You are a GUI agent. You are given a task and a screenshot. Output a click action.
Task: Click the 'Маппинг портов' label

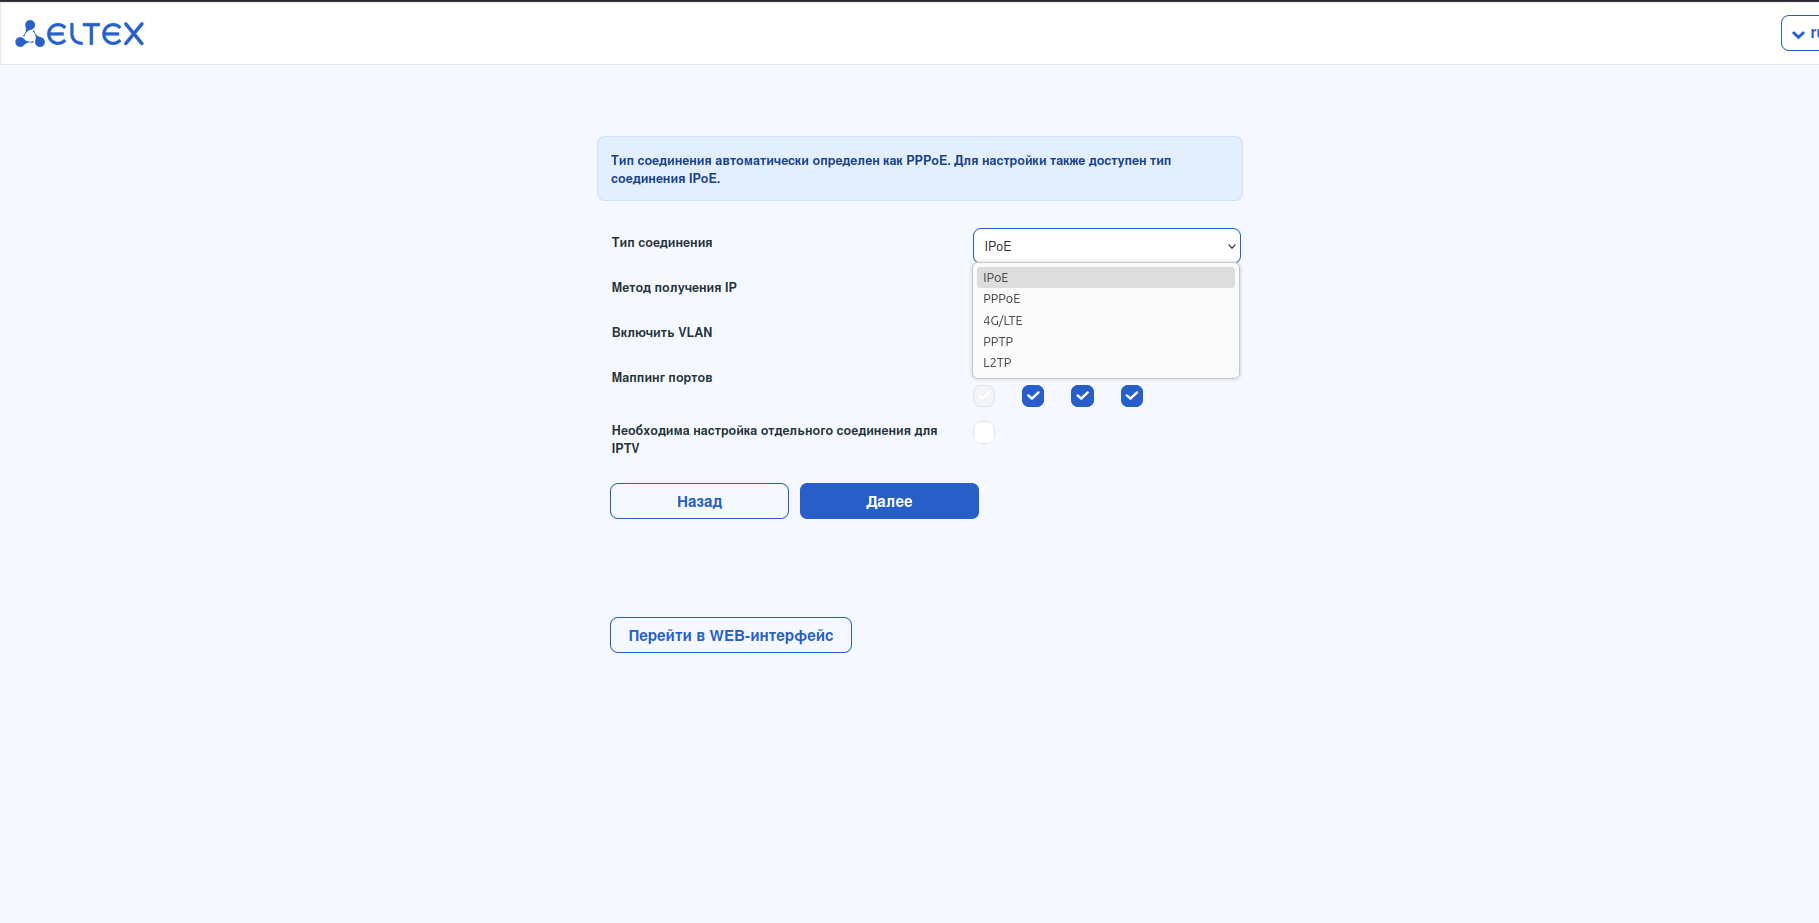pos(662,378)
